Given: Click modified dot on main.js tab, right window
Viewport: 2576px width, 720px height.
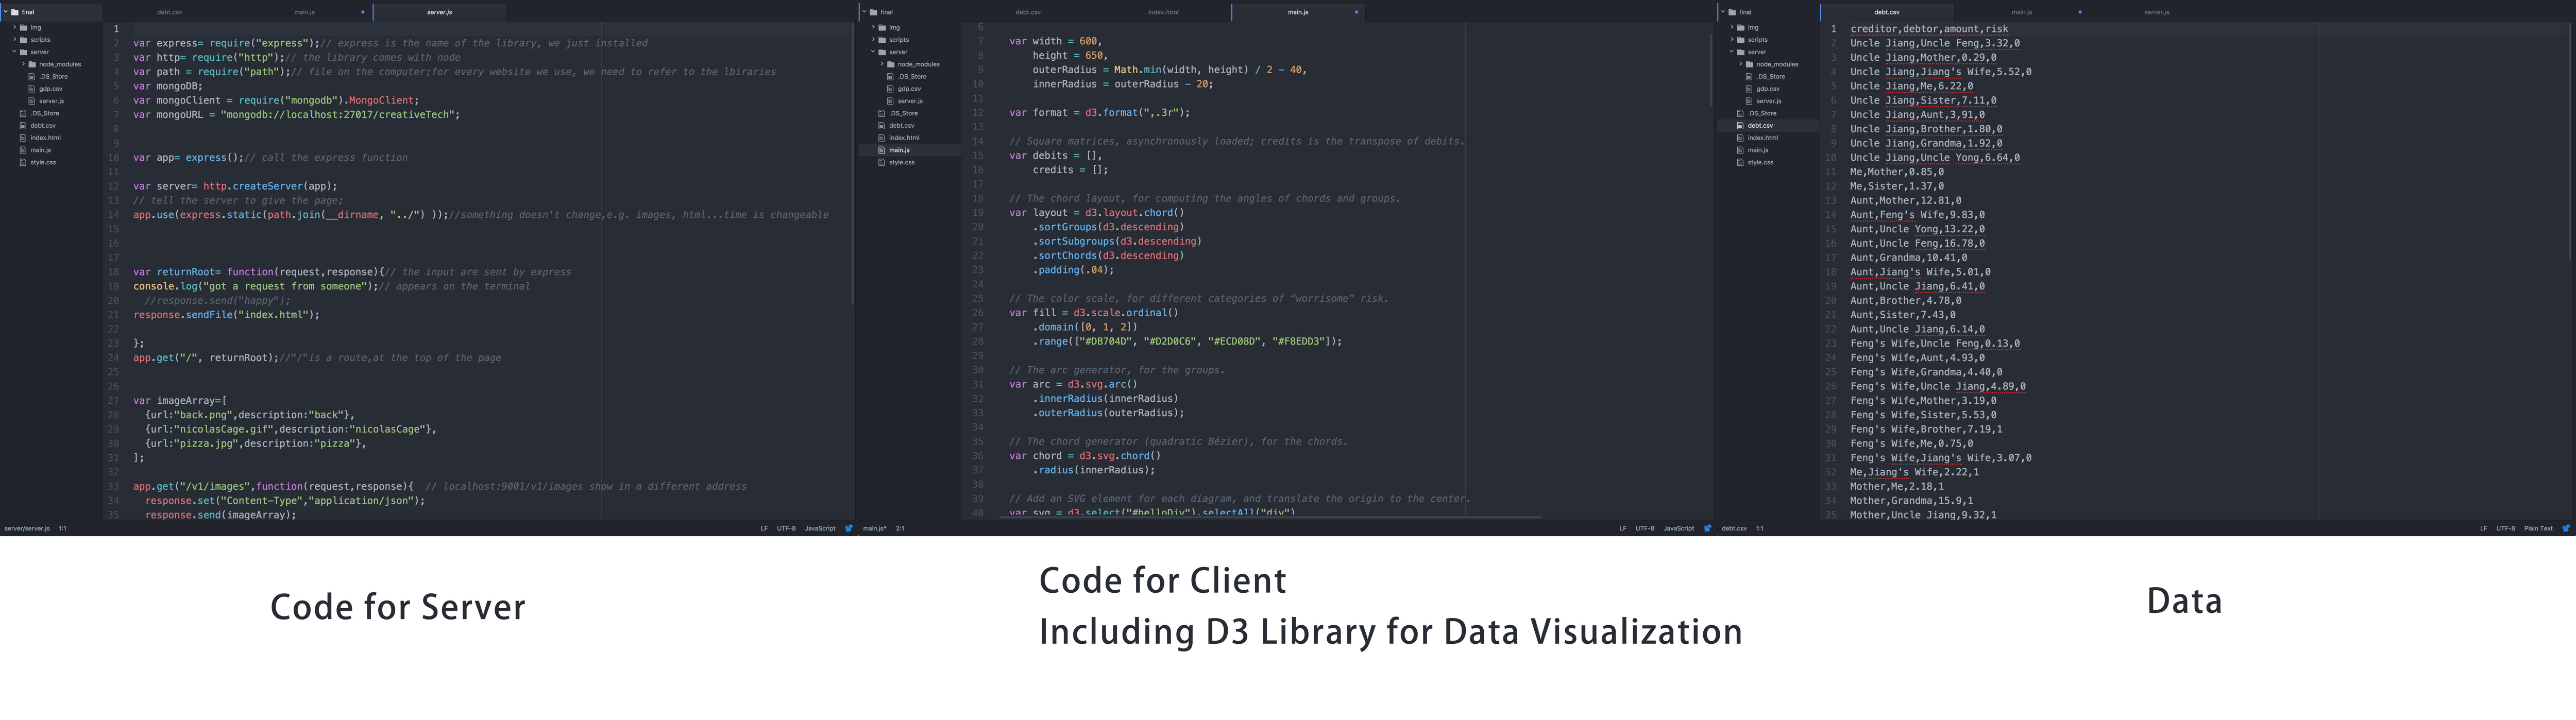Looking at the screenshot, I should click(x=2080, y=12).
